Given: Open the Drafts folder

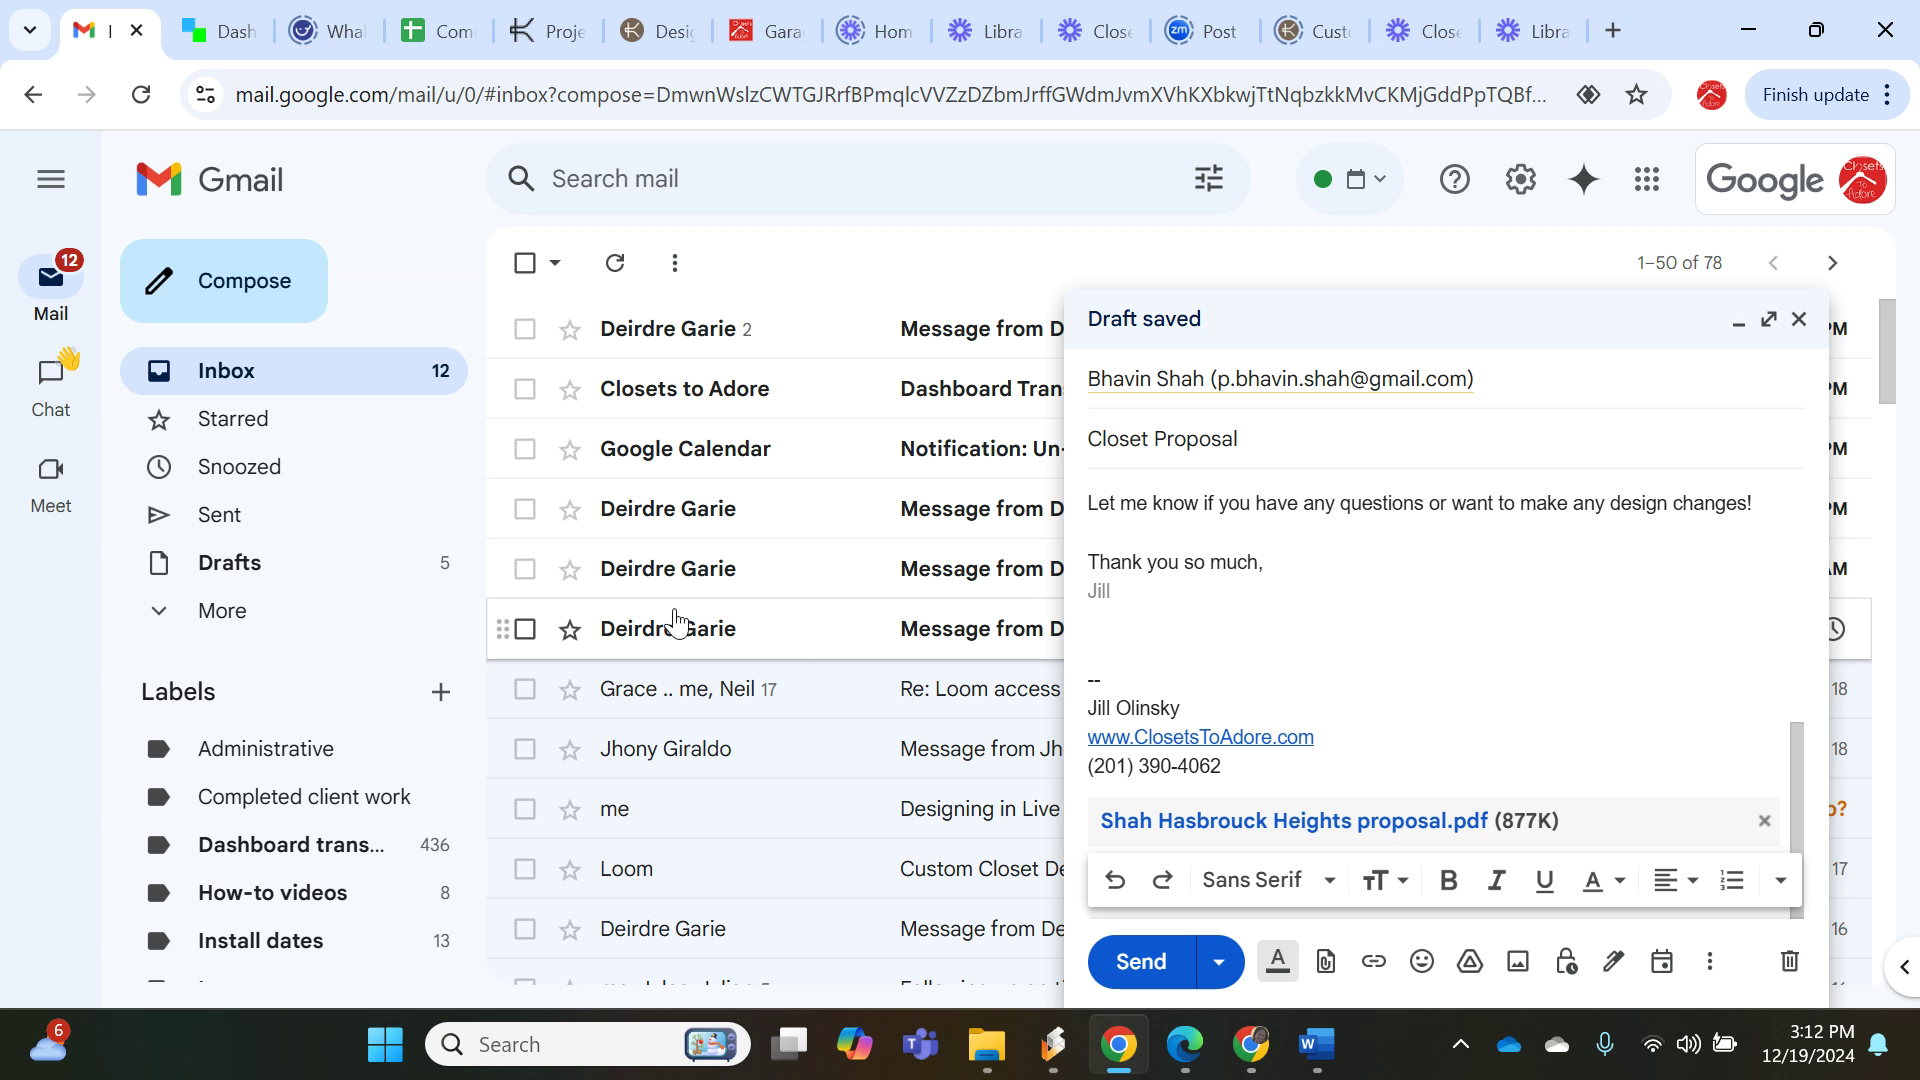Looking at the screenshot, I should click(x=229, y=563).
